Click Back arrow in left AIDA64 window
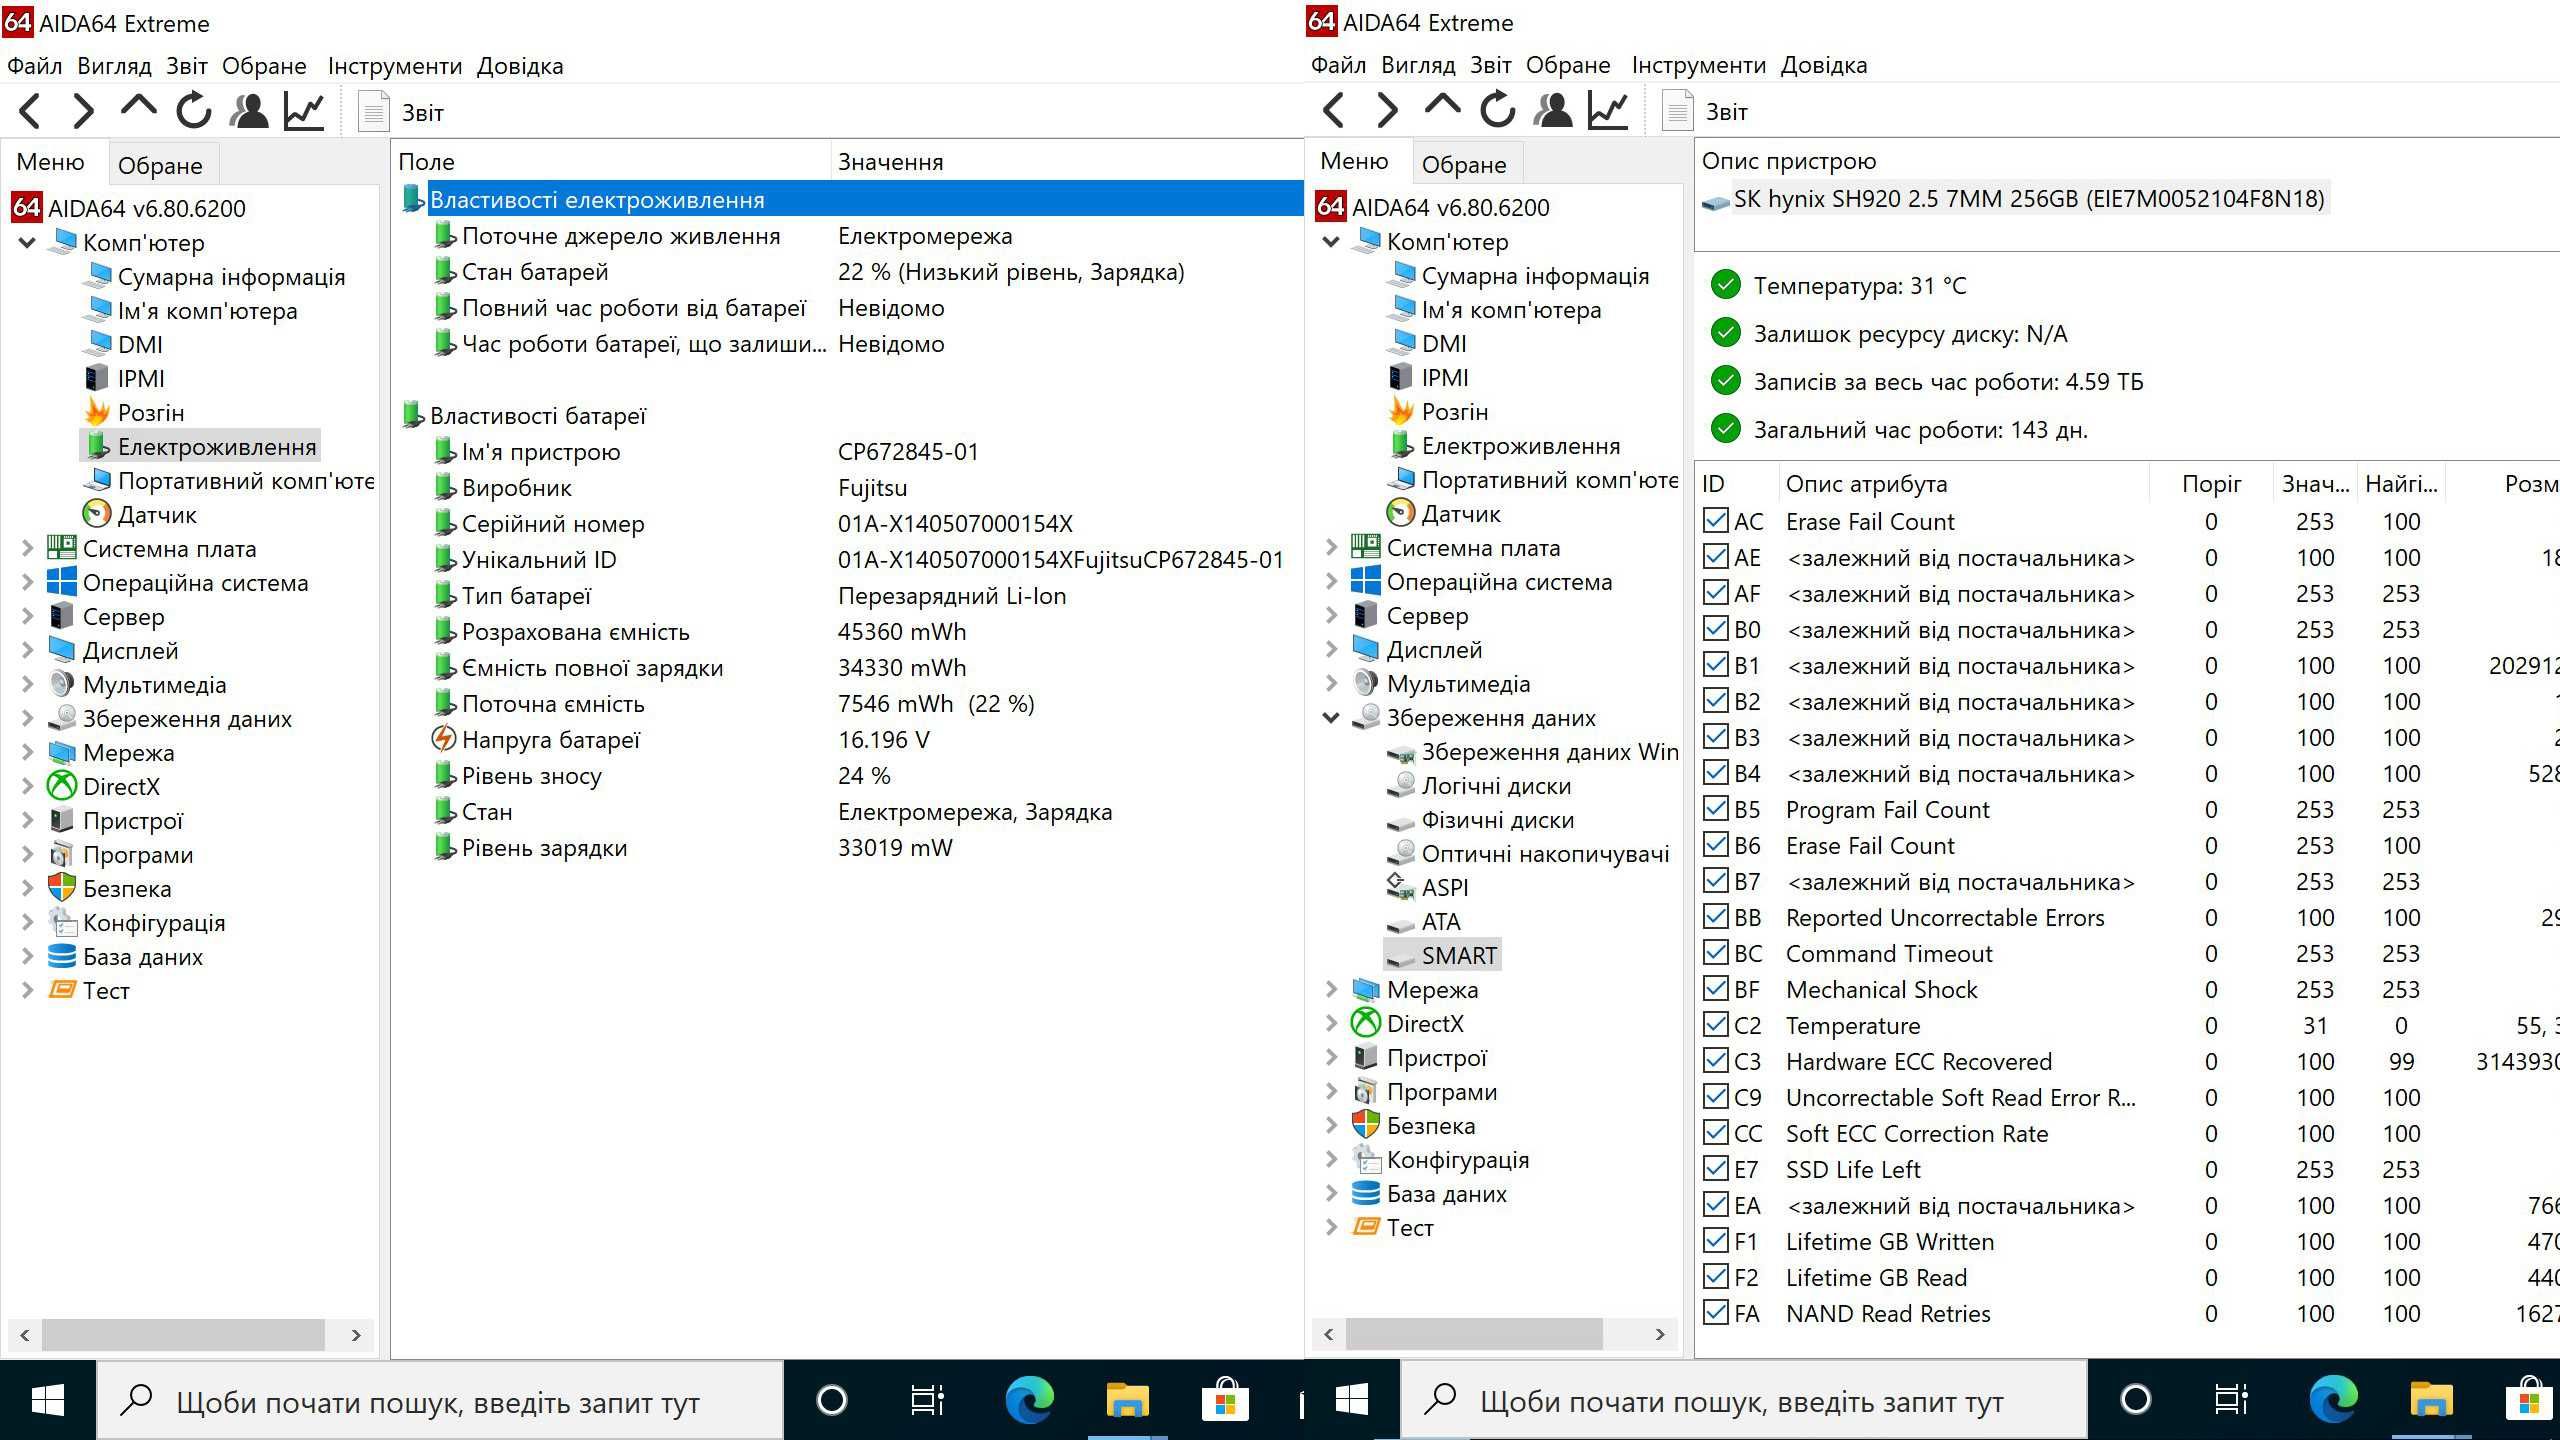Image resolution: width=2560 pixels, height=1440 pixels. pyautogui.click(x=30, y=111)
